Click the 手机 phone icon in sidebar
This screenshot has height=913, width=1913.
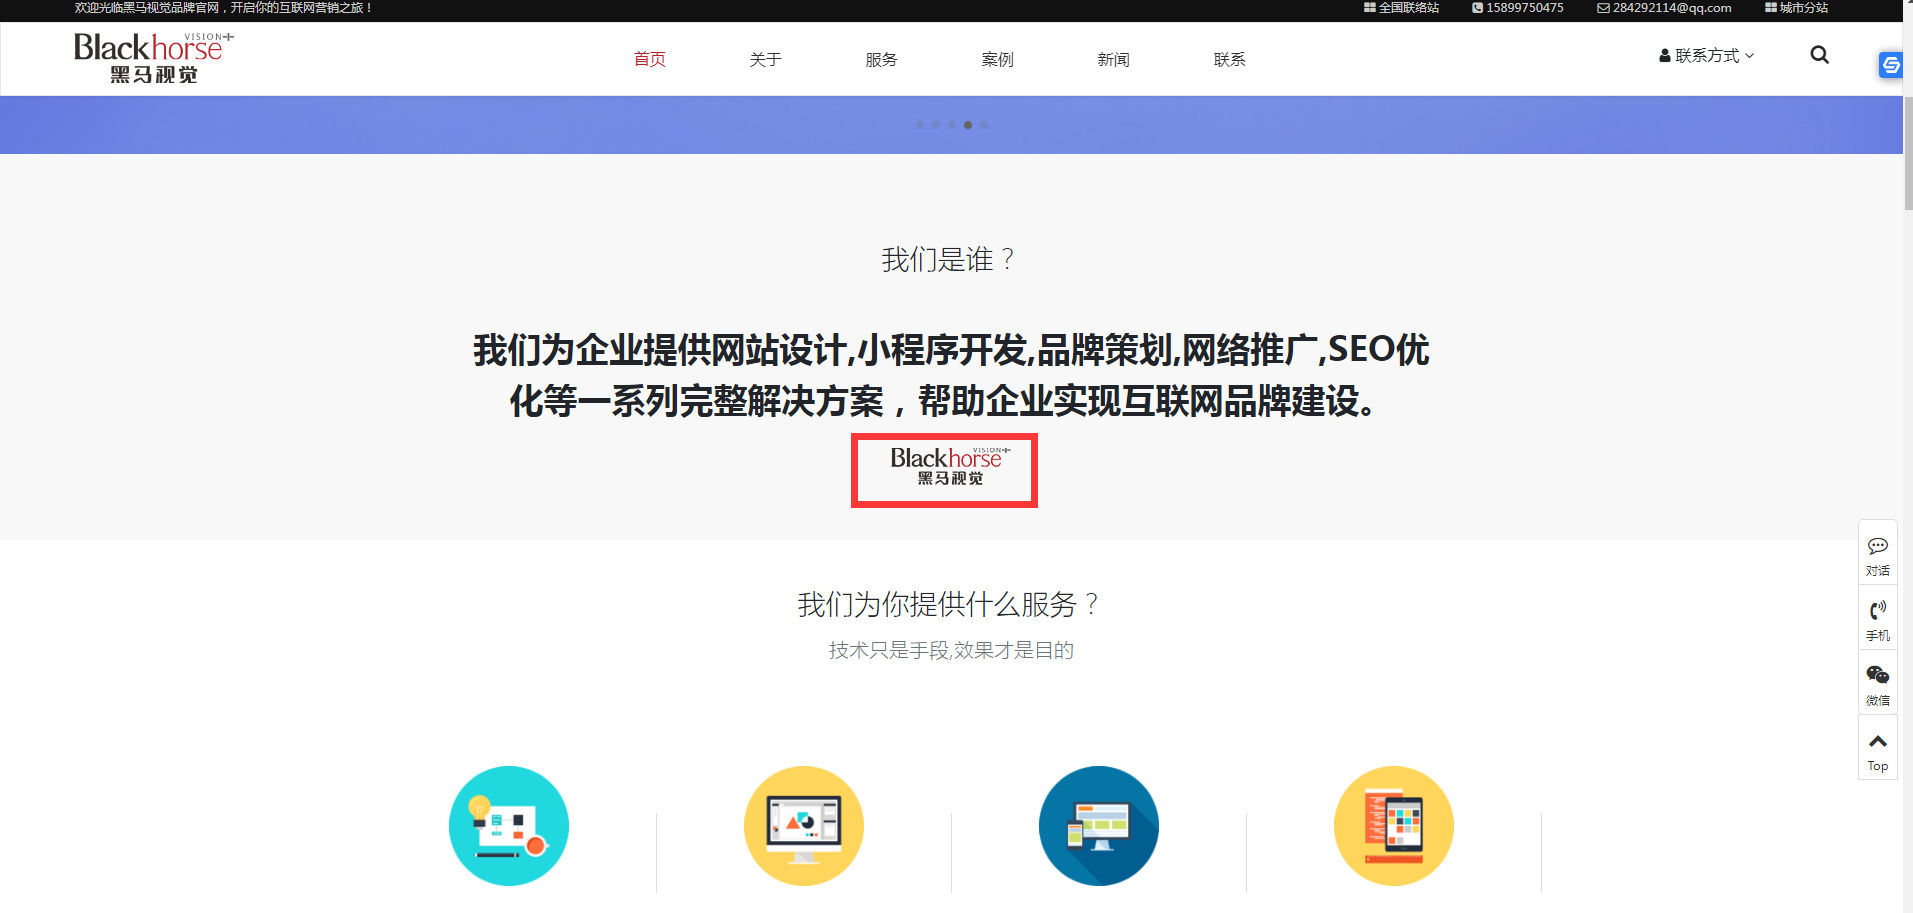1877,618
